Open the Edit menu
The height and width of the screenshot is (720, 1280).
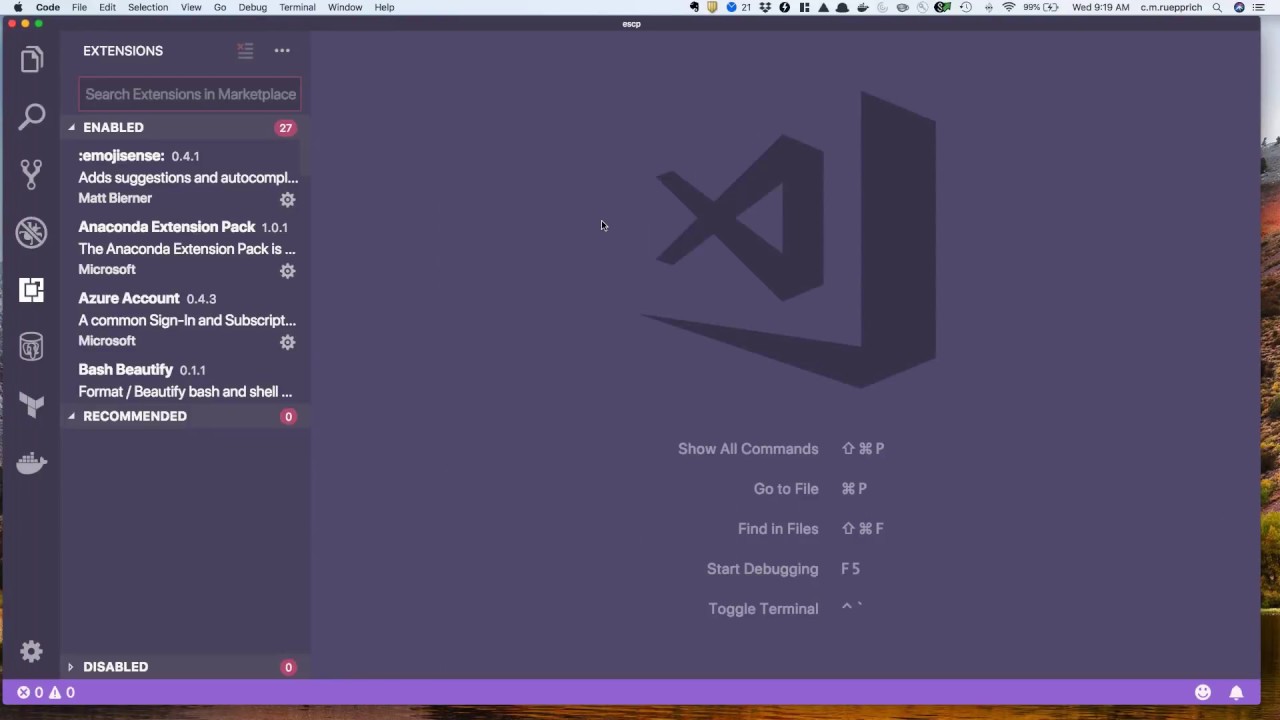click(x=107, y=7)
